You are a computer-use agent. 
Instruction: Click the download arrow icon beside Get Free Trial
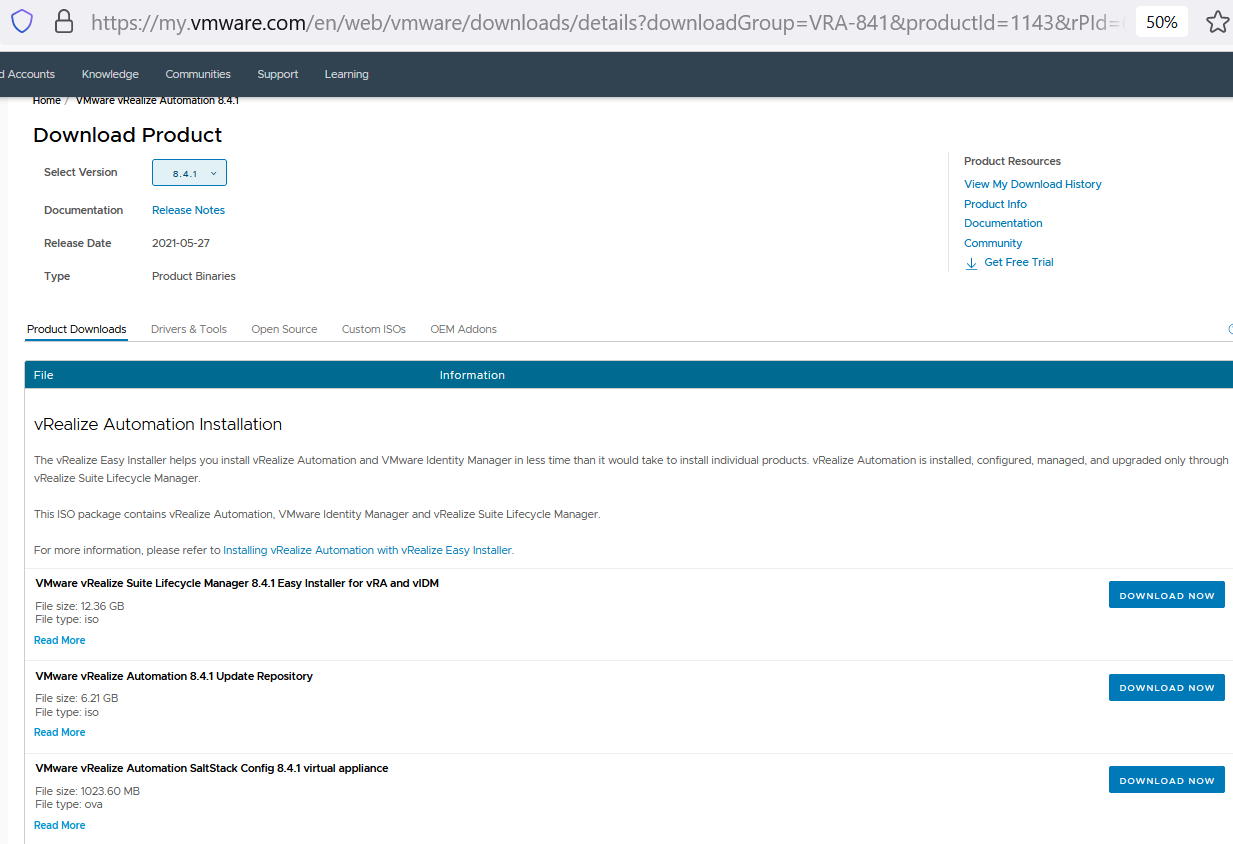(971, 263)
